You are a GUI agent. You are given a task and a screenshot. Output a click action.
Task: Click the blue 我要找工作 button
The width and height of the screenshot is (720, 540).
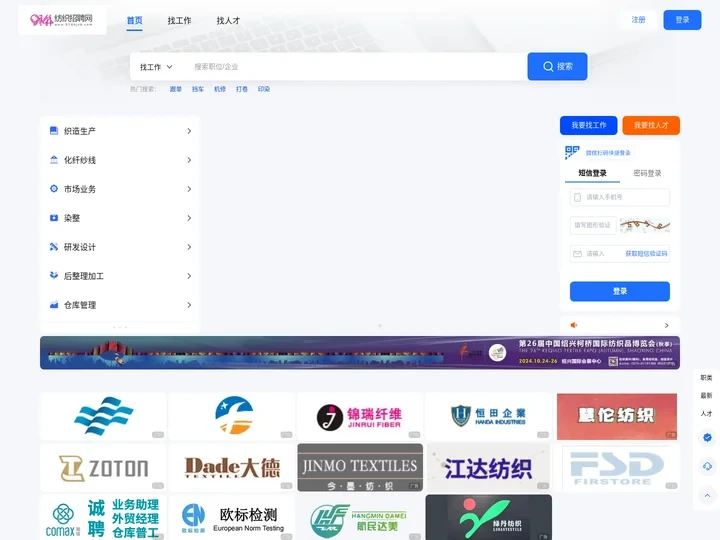point(589,125)
